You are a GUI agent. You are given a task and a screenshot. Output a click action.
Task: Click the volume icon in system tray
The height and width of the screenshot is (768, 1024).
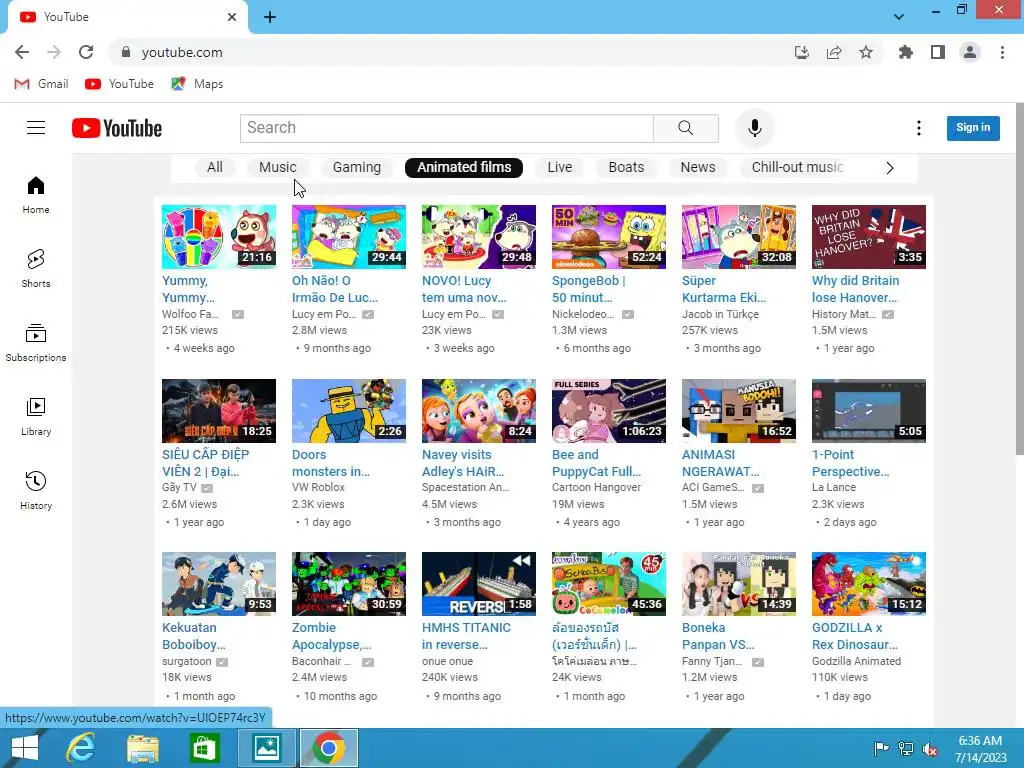pyautogui.click(x=929, y=749)
